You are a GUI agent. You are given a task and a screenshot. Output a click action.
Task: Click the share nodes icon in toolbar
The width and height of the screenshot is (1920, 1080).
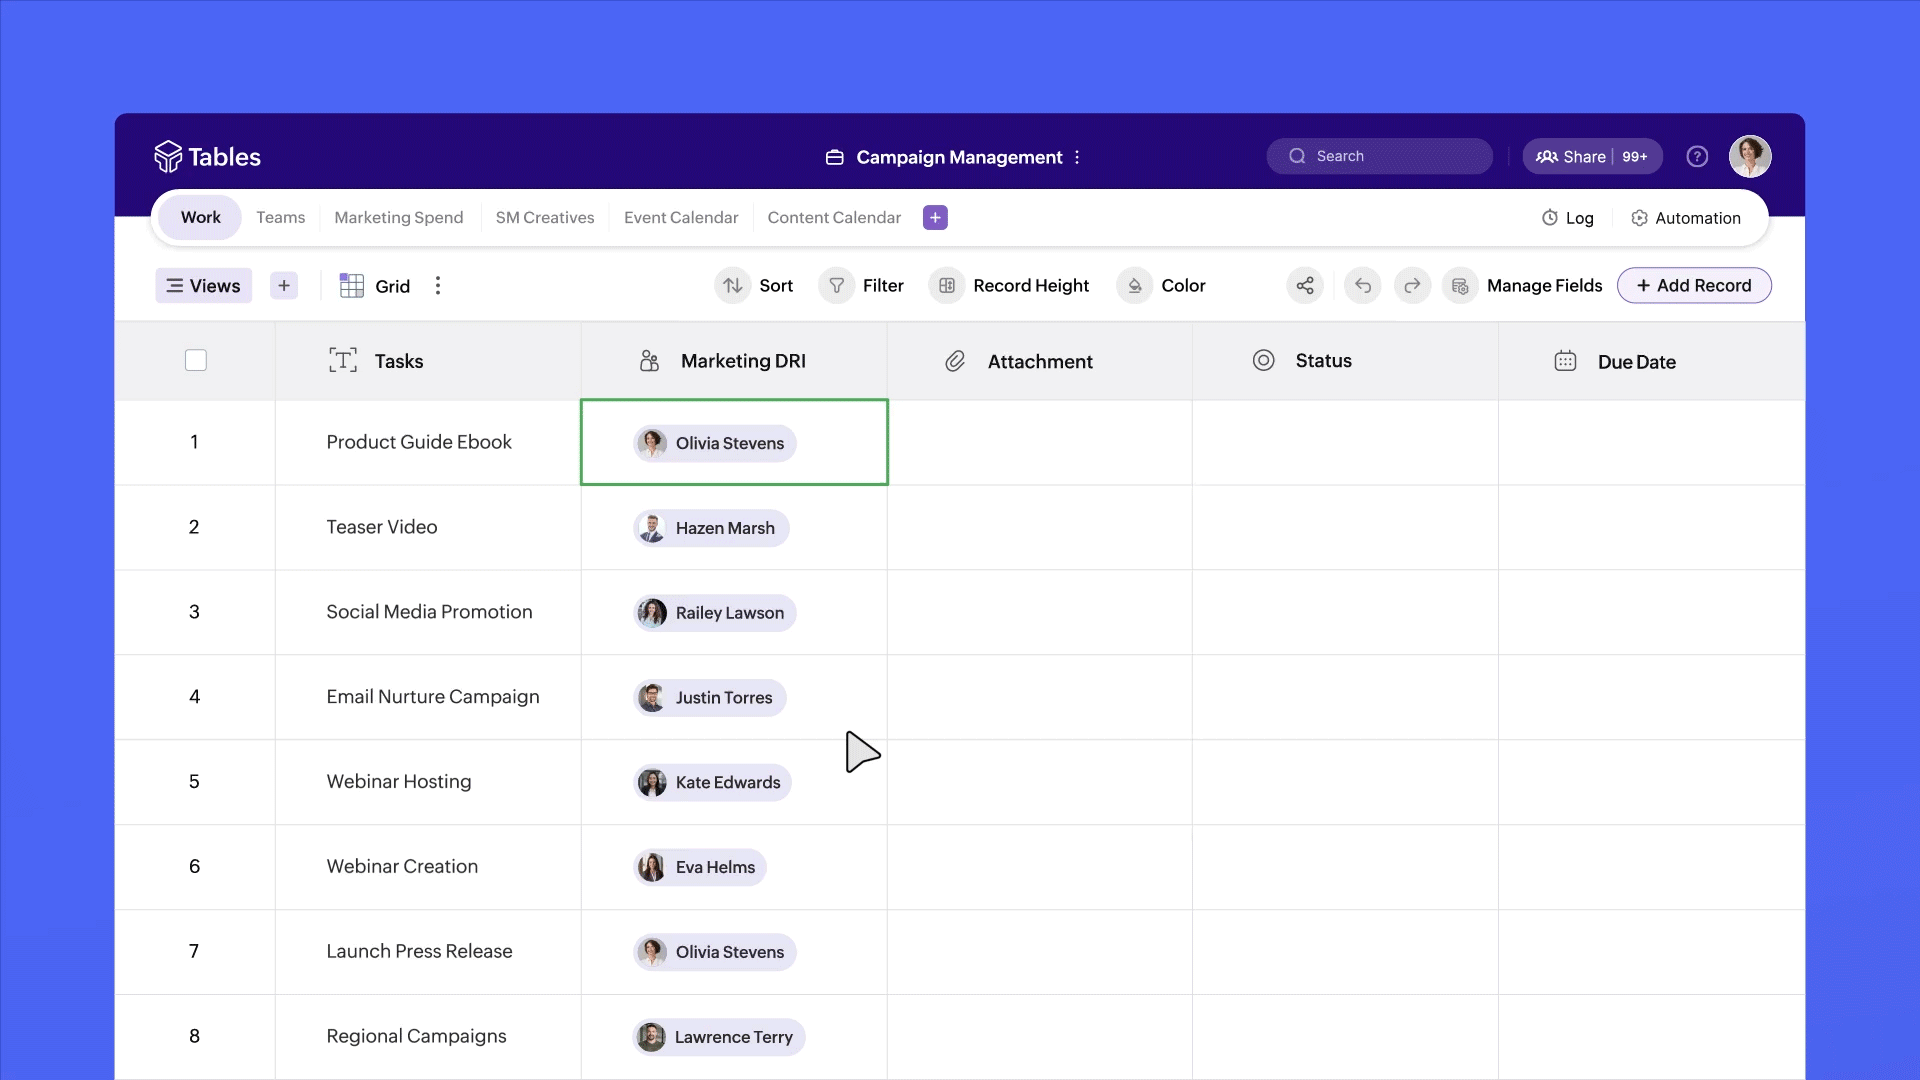pos(1305,286)
